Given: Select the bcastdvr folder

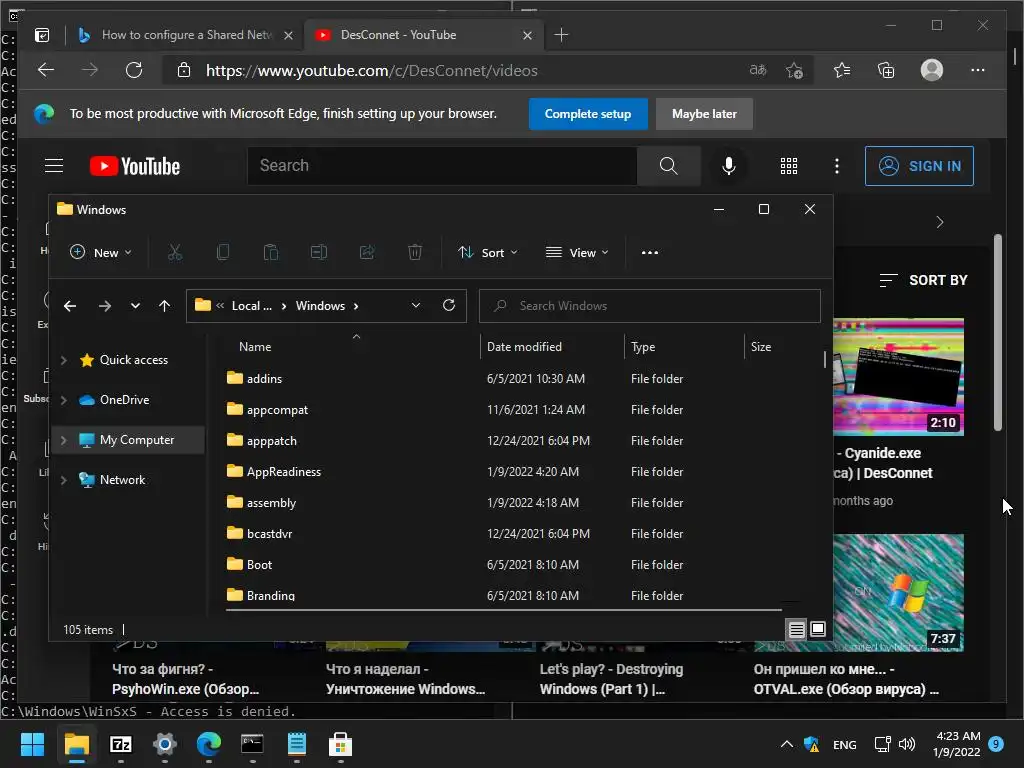Looking at the screenshot, I should [x=269, y=534].
